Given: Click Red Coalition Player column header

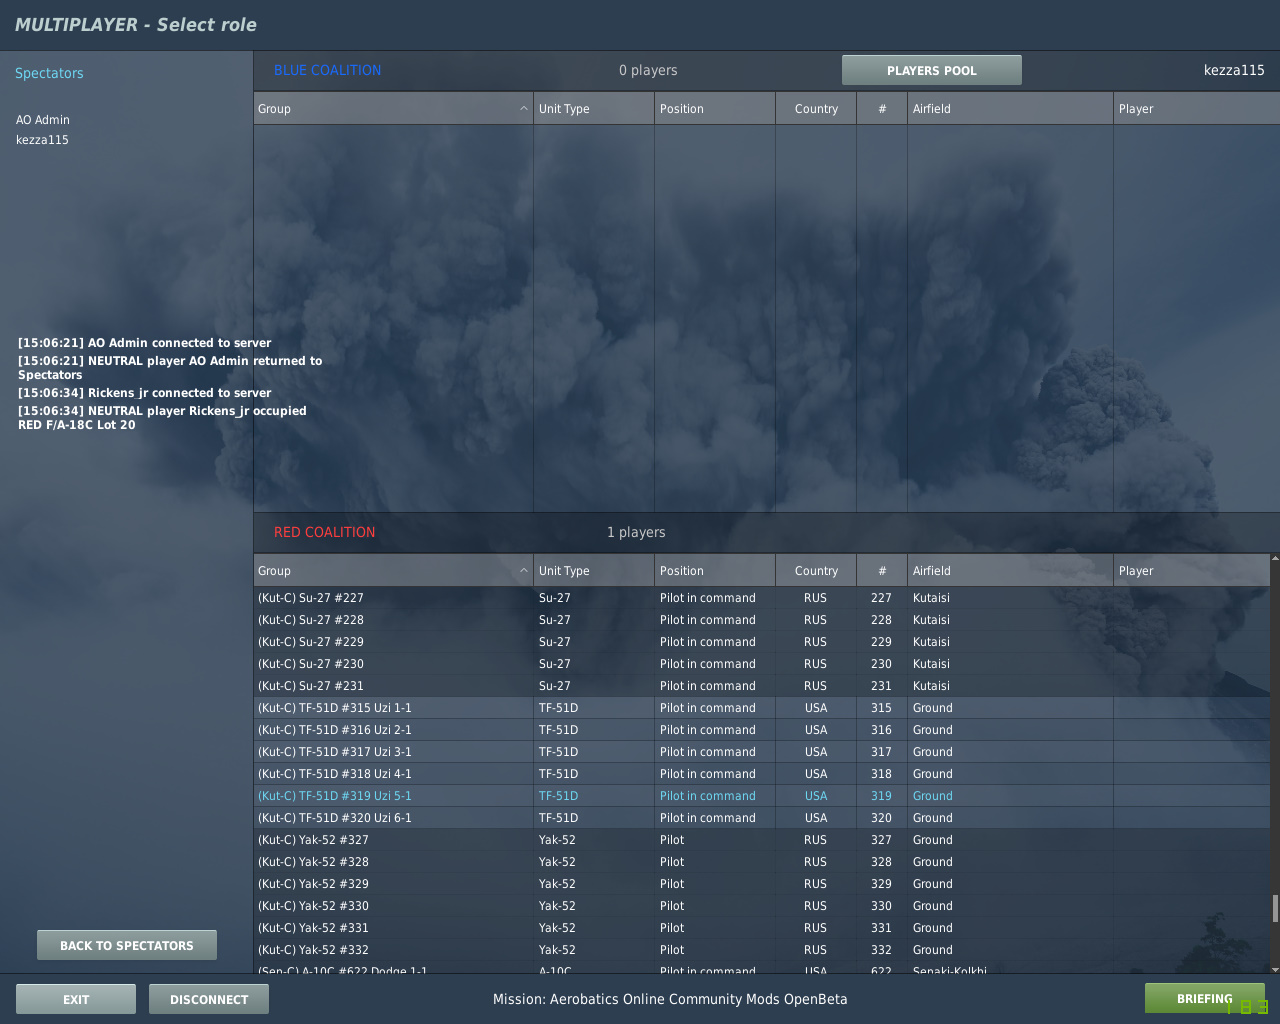Looking at the screenshot, I should click(x=1191, y=571).
